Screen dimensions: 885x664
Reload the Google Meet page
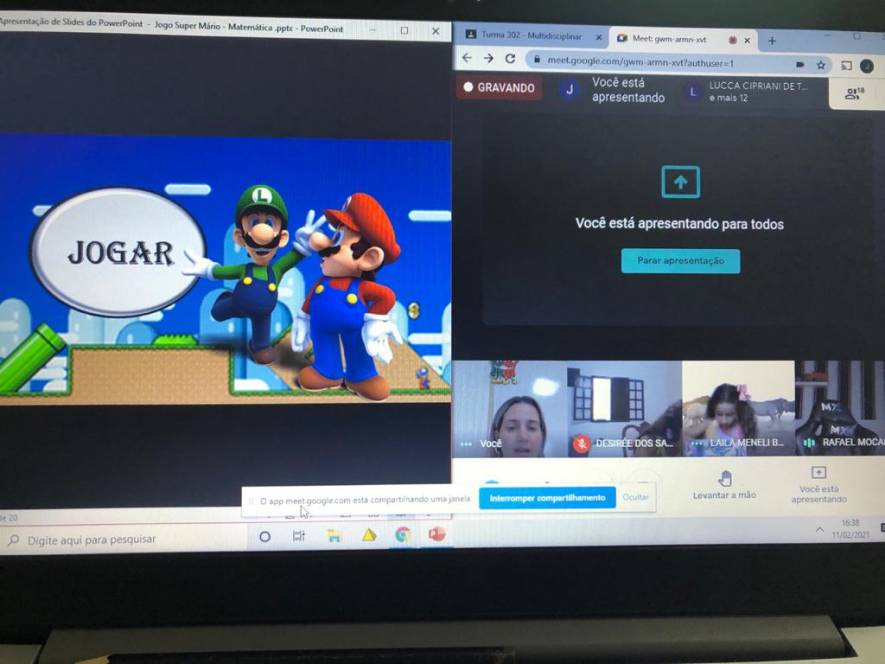click(509, 59)
